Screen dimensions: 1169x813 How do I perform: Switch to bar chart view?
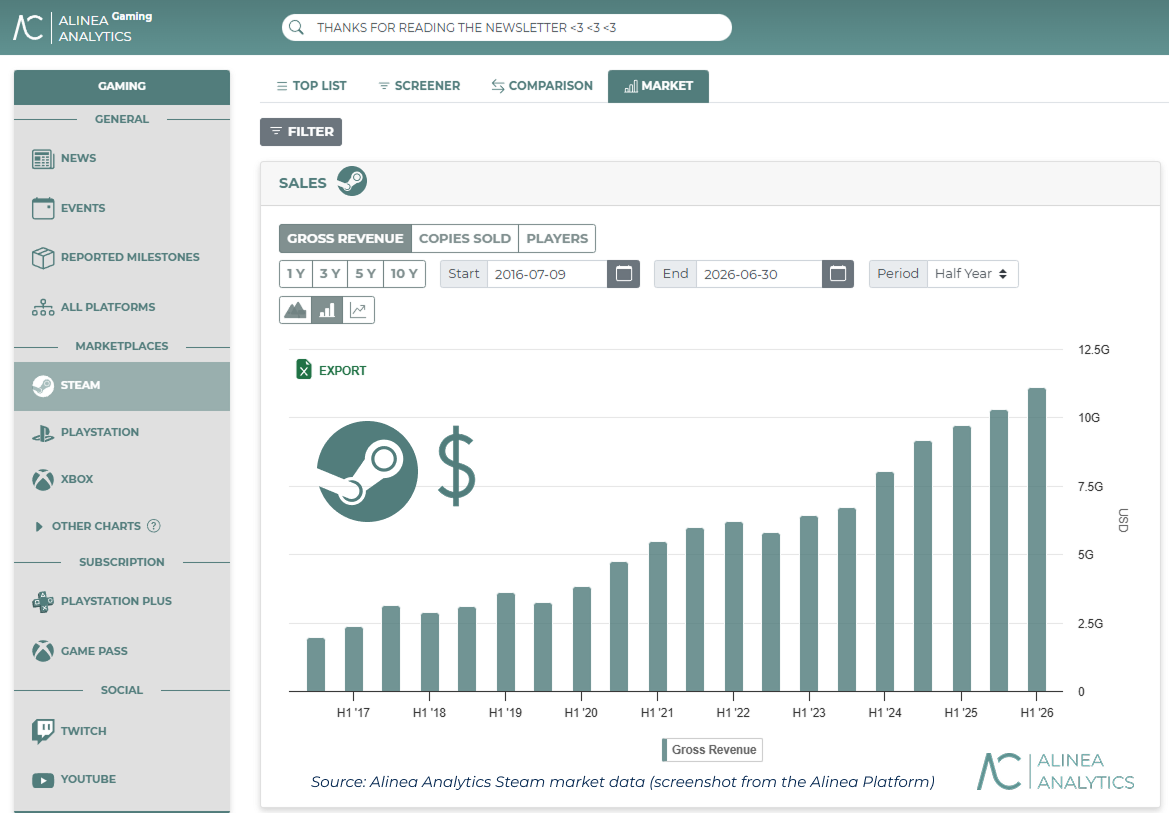(x=327, y=310)
